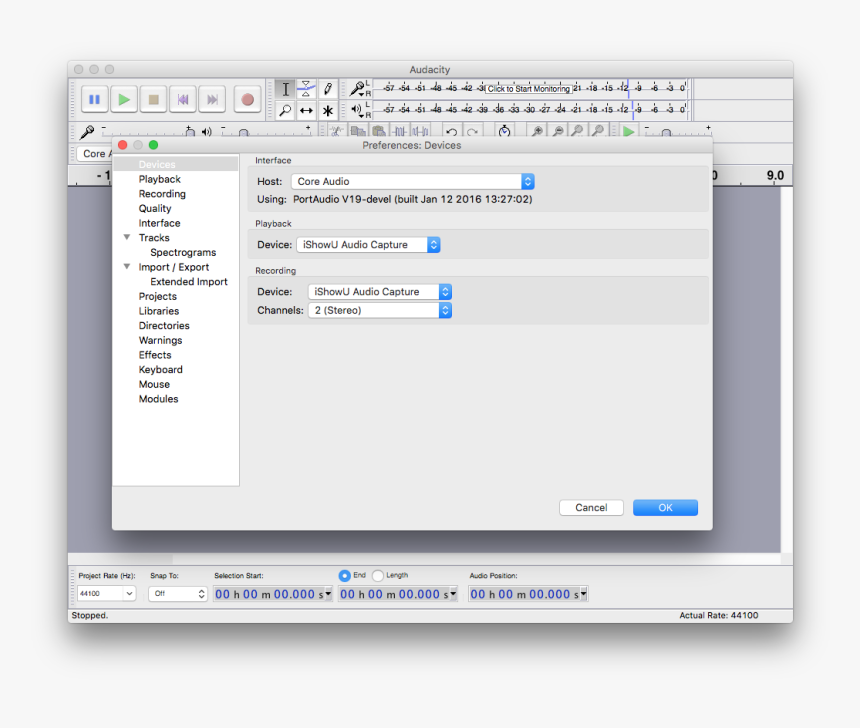860x728 pixels.
Task: Open the Directories preferences category
Action: pyautogui.click(x=164, y=325)
